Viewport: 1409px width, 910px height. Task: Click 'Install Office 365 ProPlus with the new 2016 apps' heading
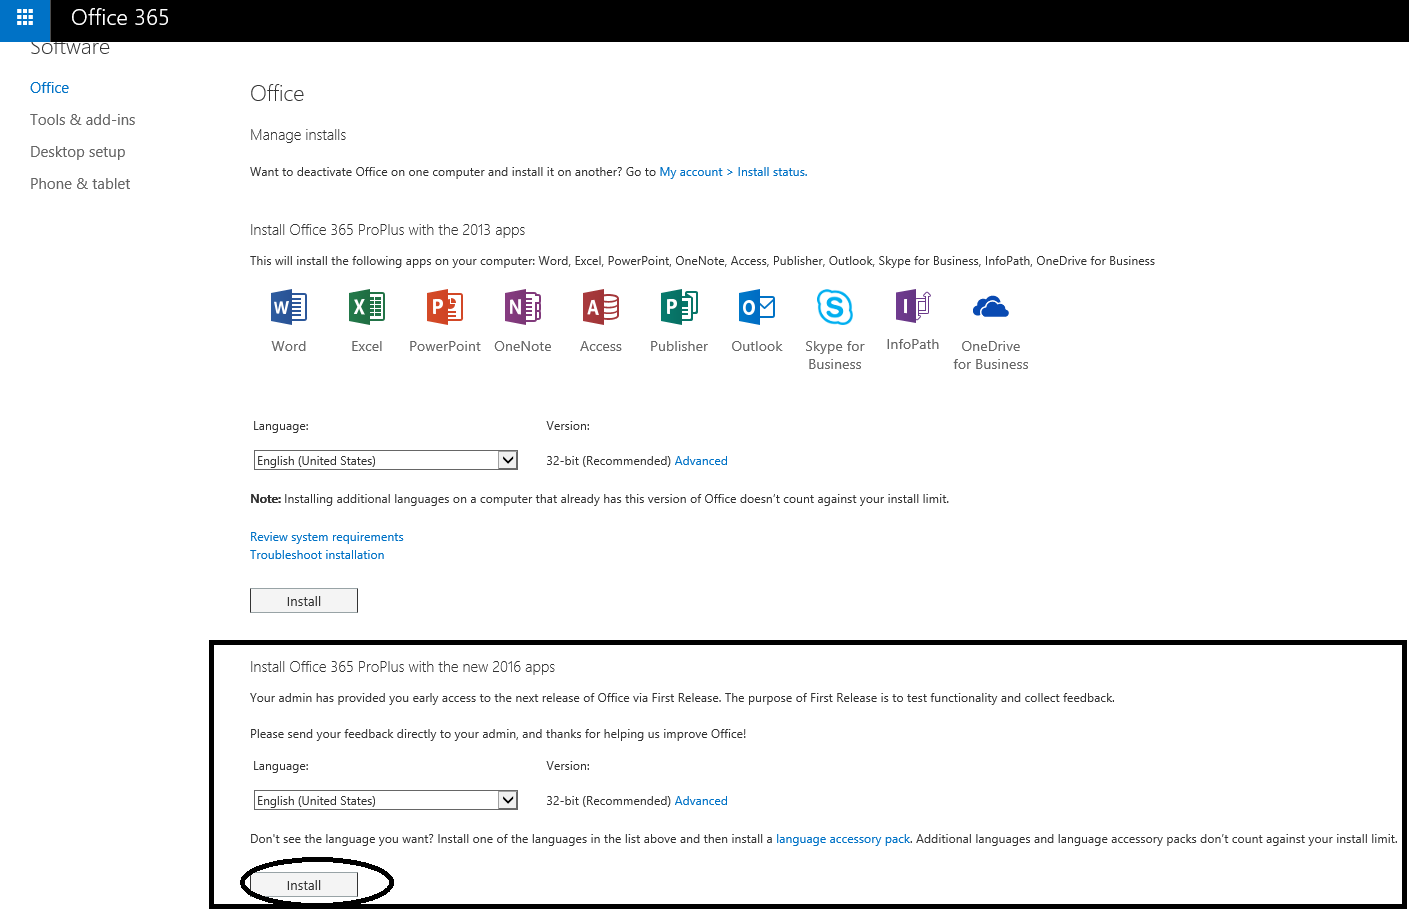click(x=402, y=667)
